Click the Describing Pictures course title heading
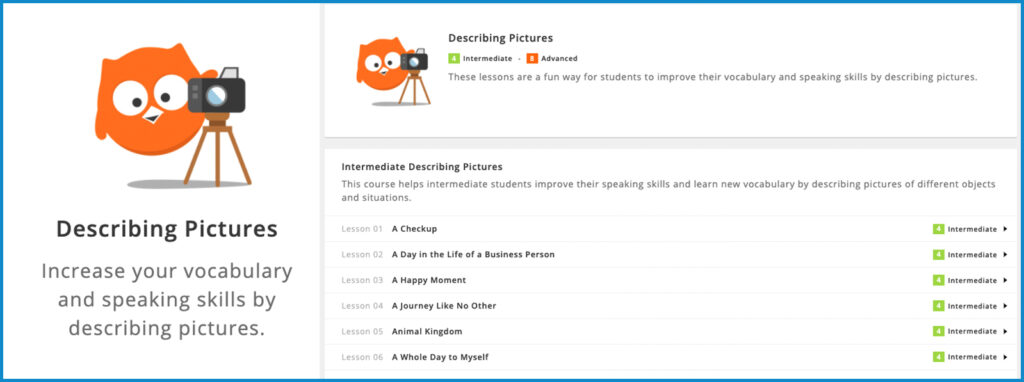1024x382 pixels. pos(501,39)
